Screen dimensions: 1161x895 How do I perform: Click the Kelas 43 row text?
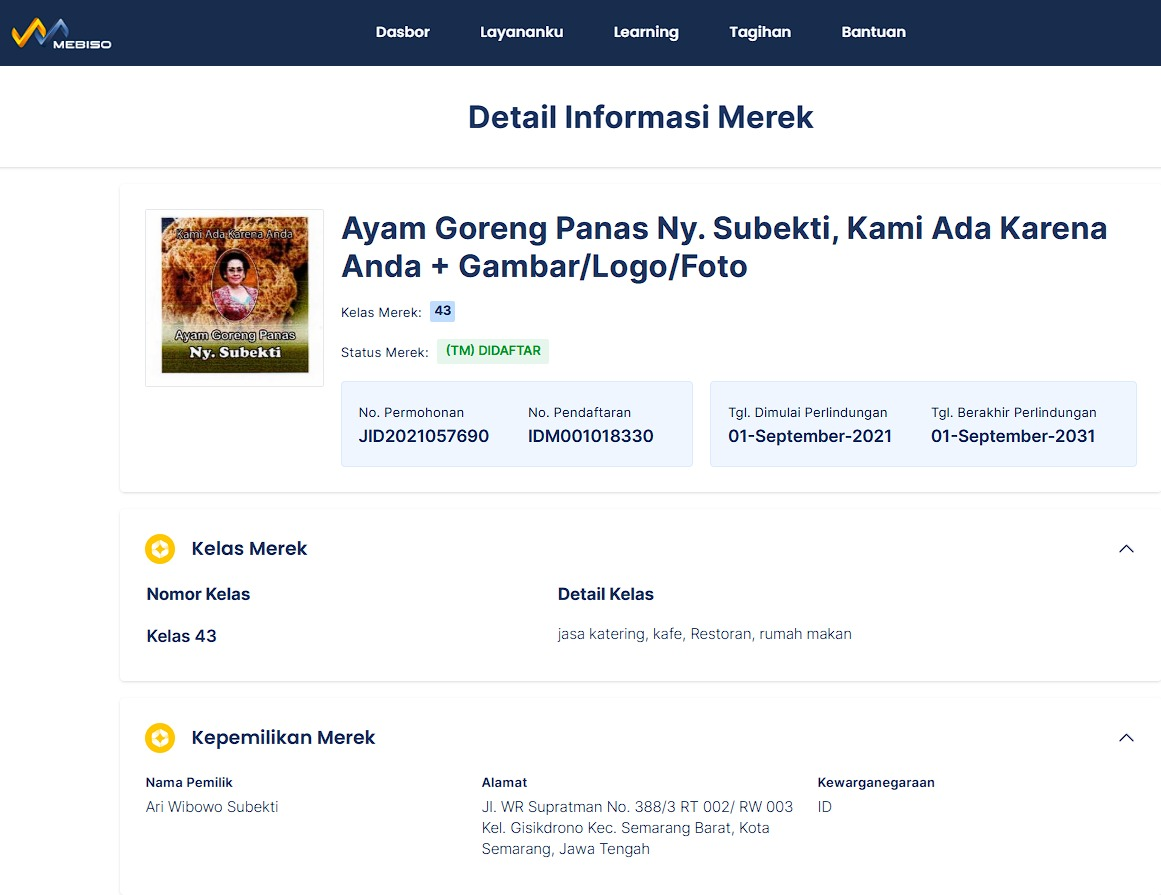click(181, 636)
